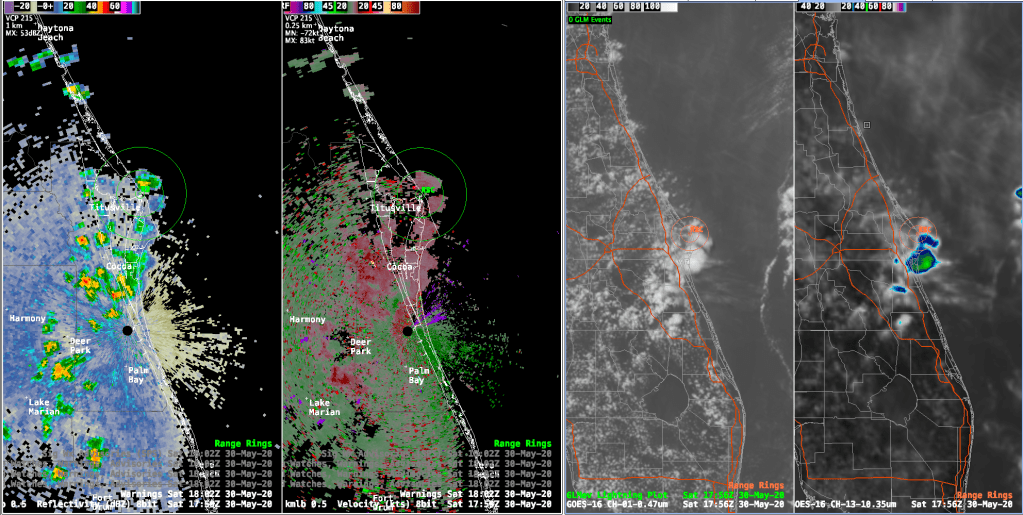The height and width of the screenshot is (515, 1023).
Task: Toggle Range Rings legend in the velocity panel
Action: pyautogui.click(x=522, y=443)
